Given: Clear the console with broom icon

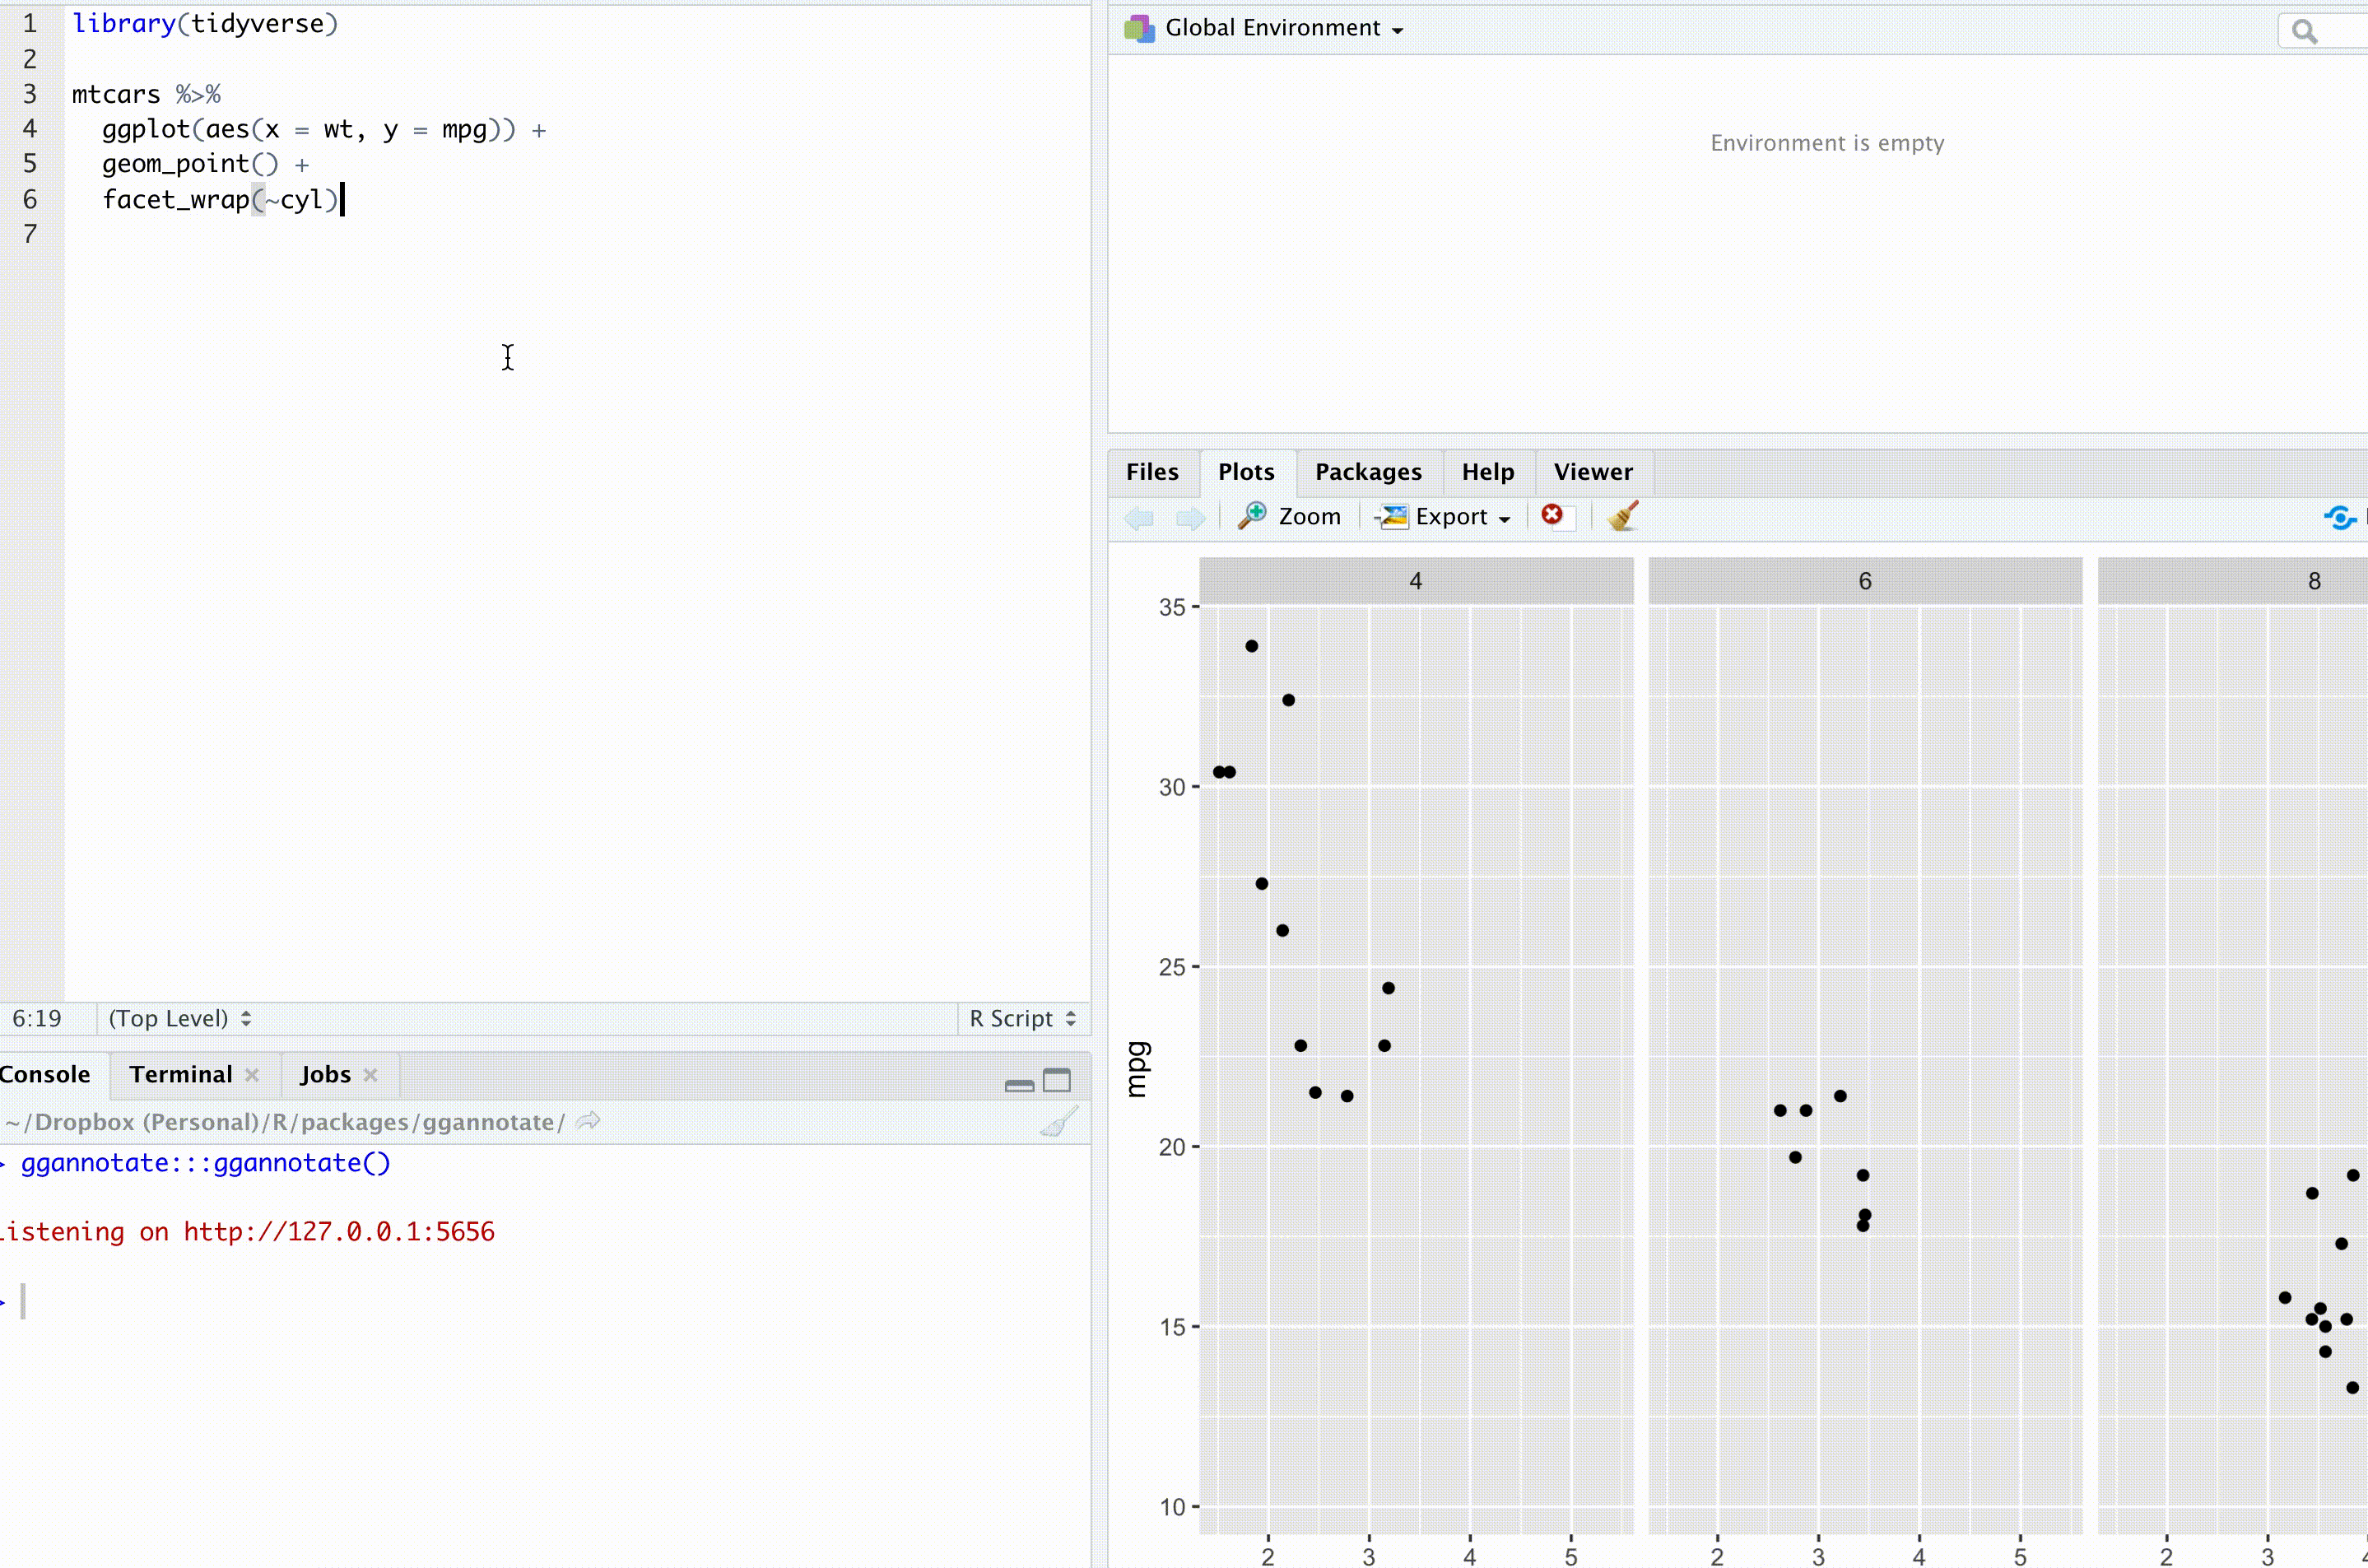Looking at the screenshot, I should pos(1058,1122).
